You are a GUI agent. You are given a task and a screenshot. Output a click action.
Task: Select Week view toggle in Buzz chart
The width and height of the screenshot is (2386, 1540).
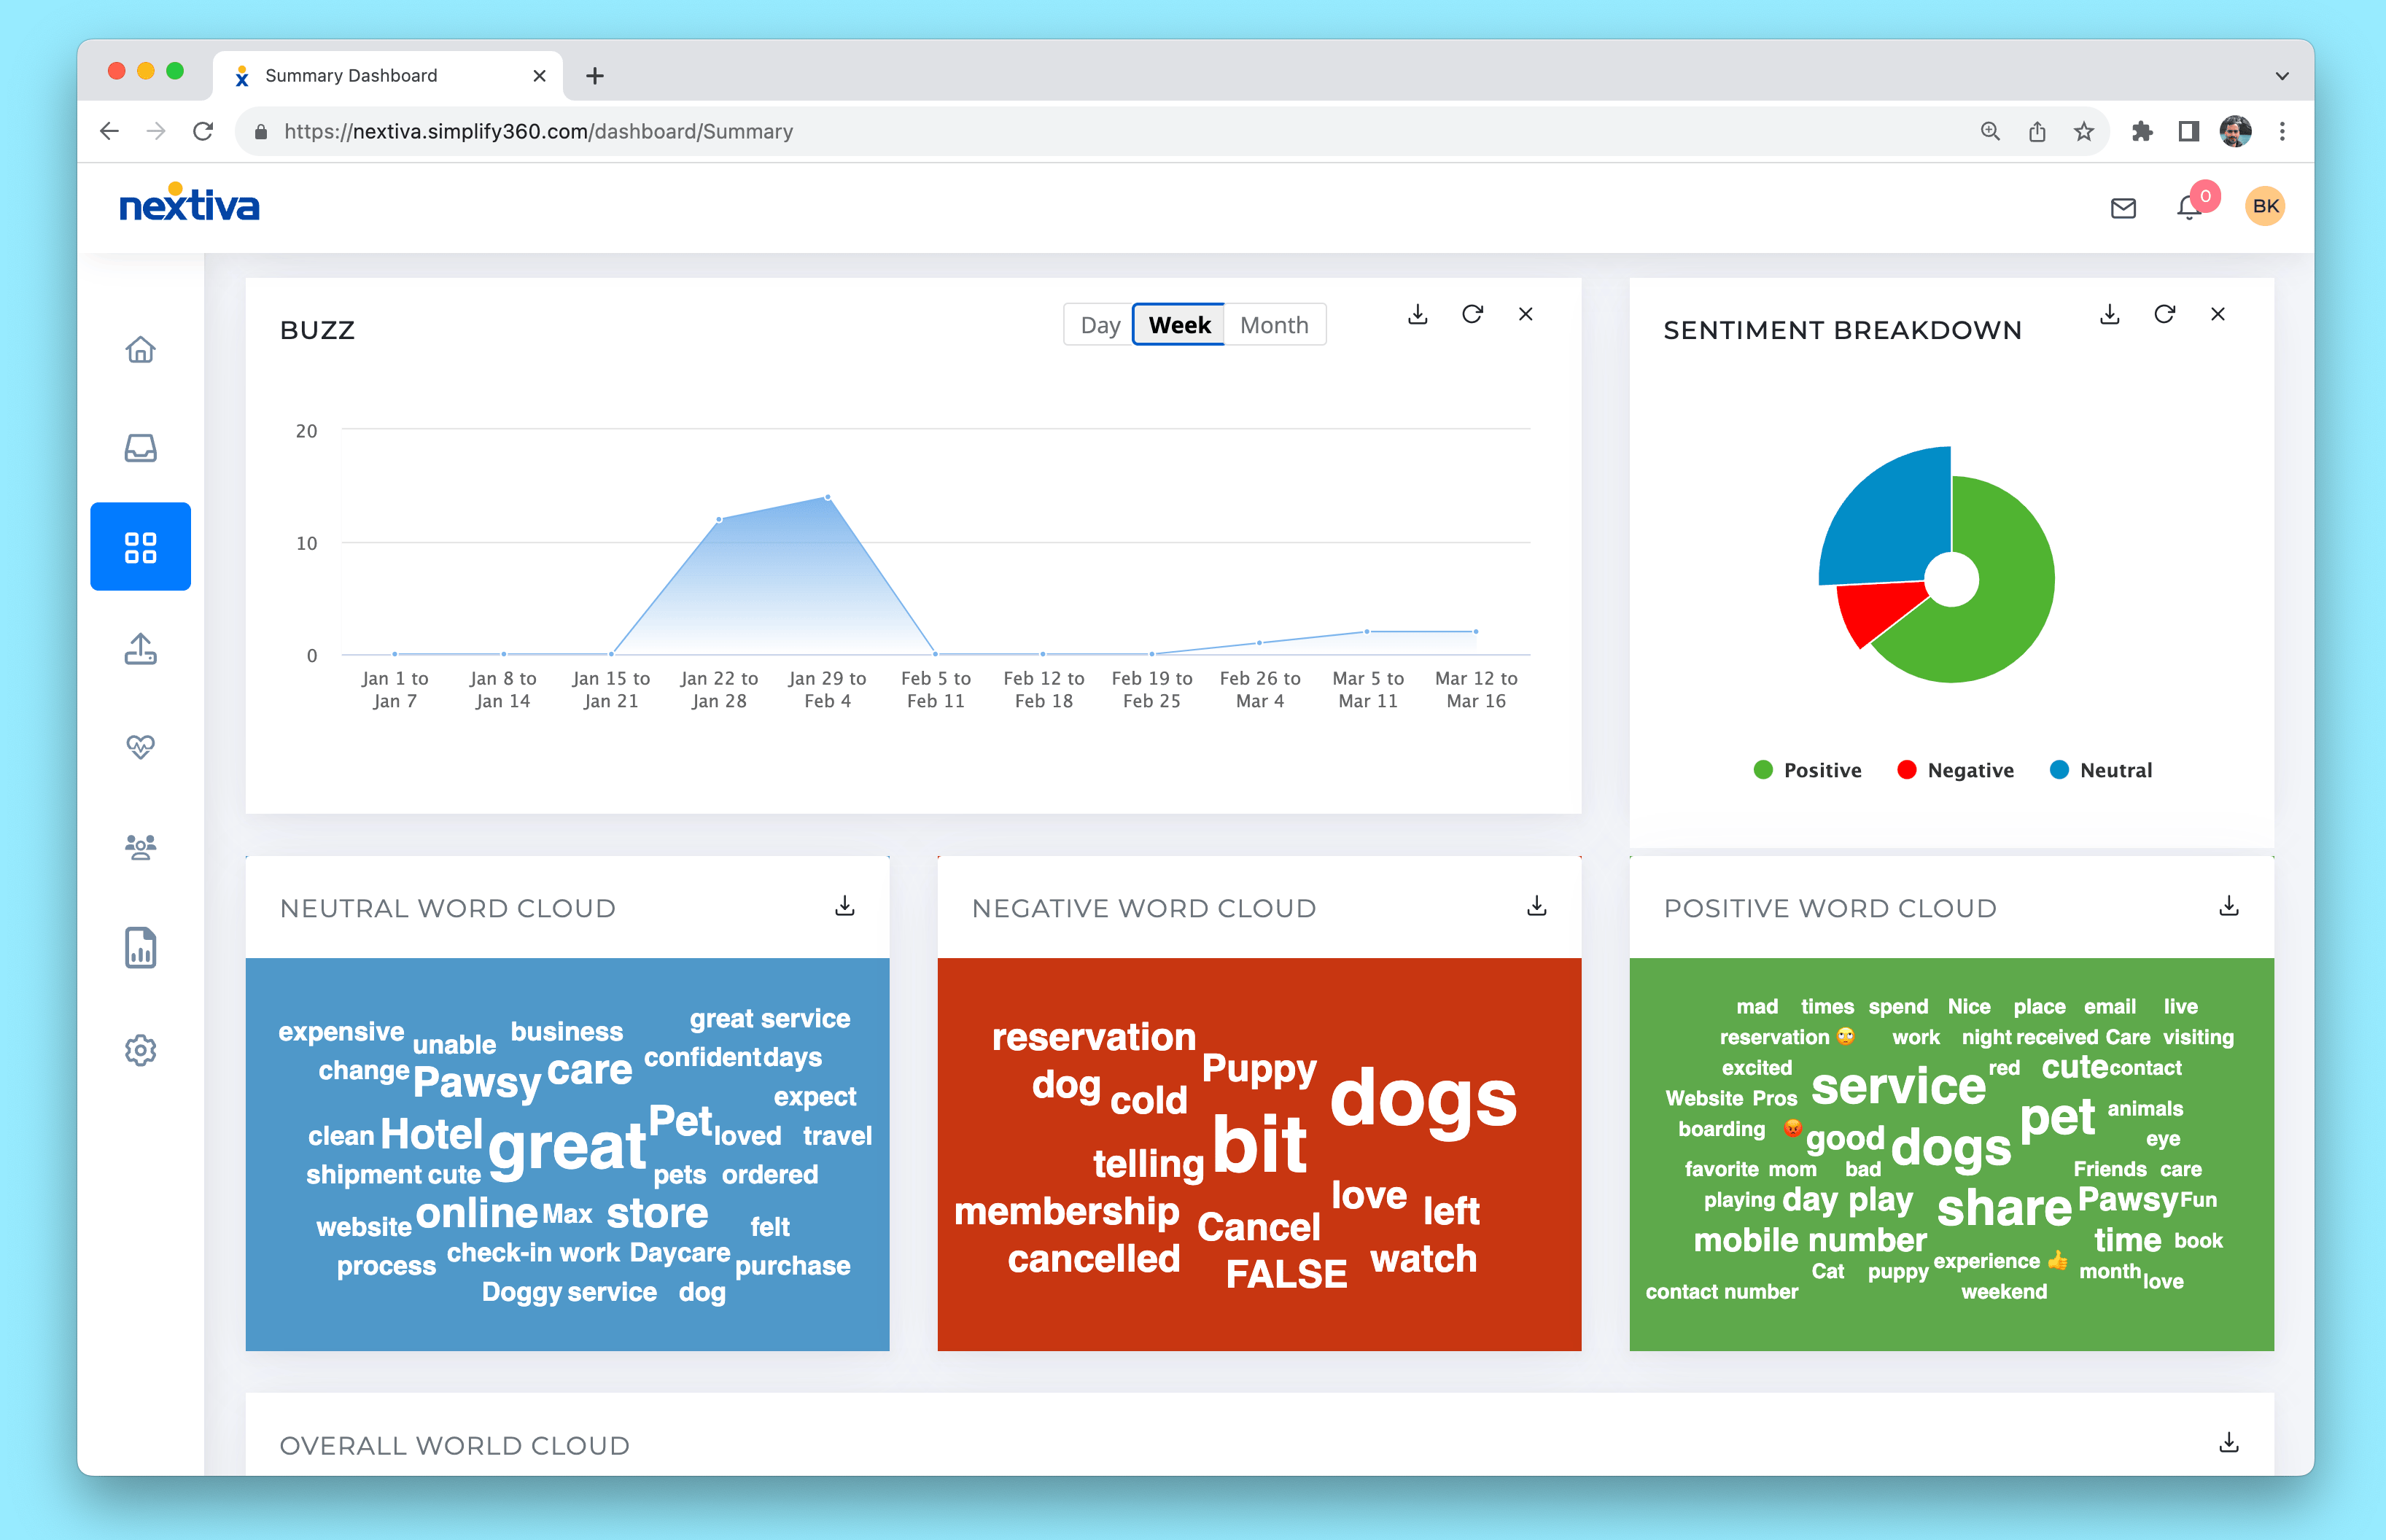pos(1178,325)
